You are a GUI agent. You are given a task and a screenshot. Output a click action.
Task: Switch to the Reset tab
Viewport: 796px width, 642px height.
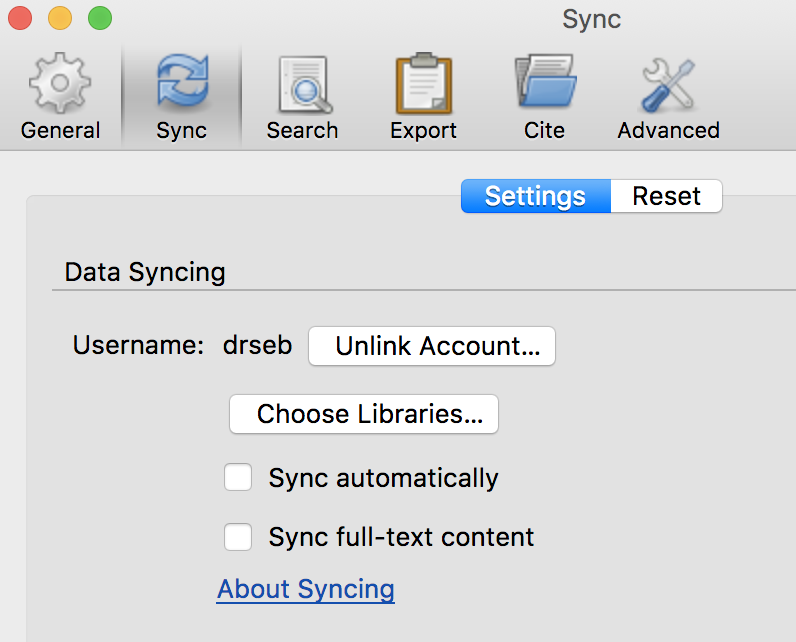tap(666, 196)
